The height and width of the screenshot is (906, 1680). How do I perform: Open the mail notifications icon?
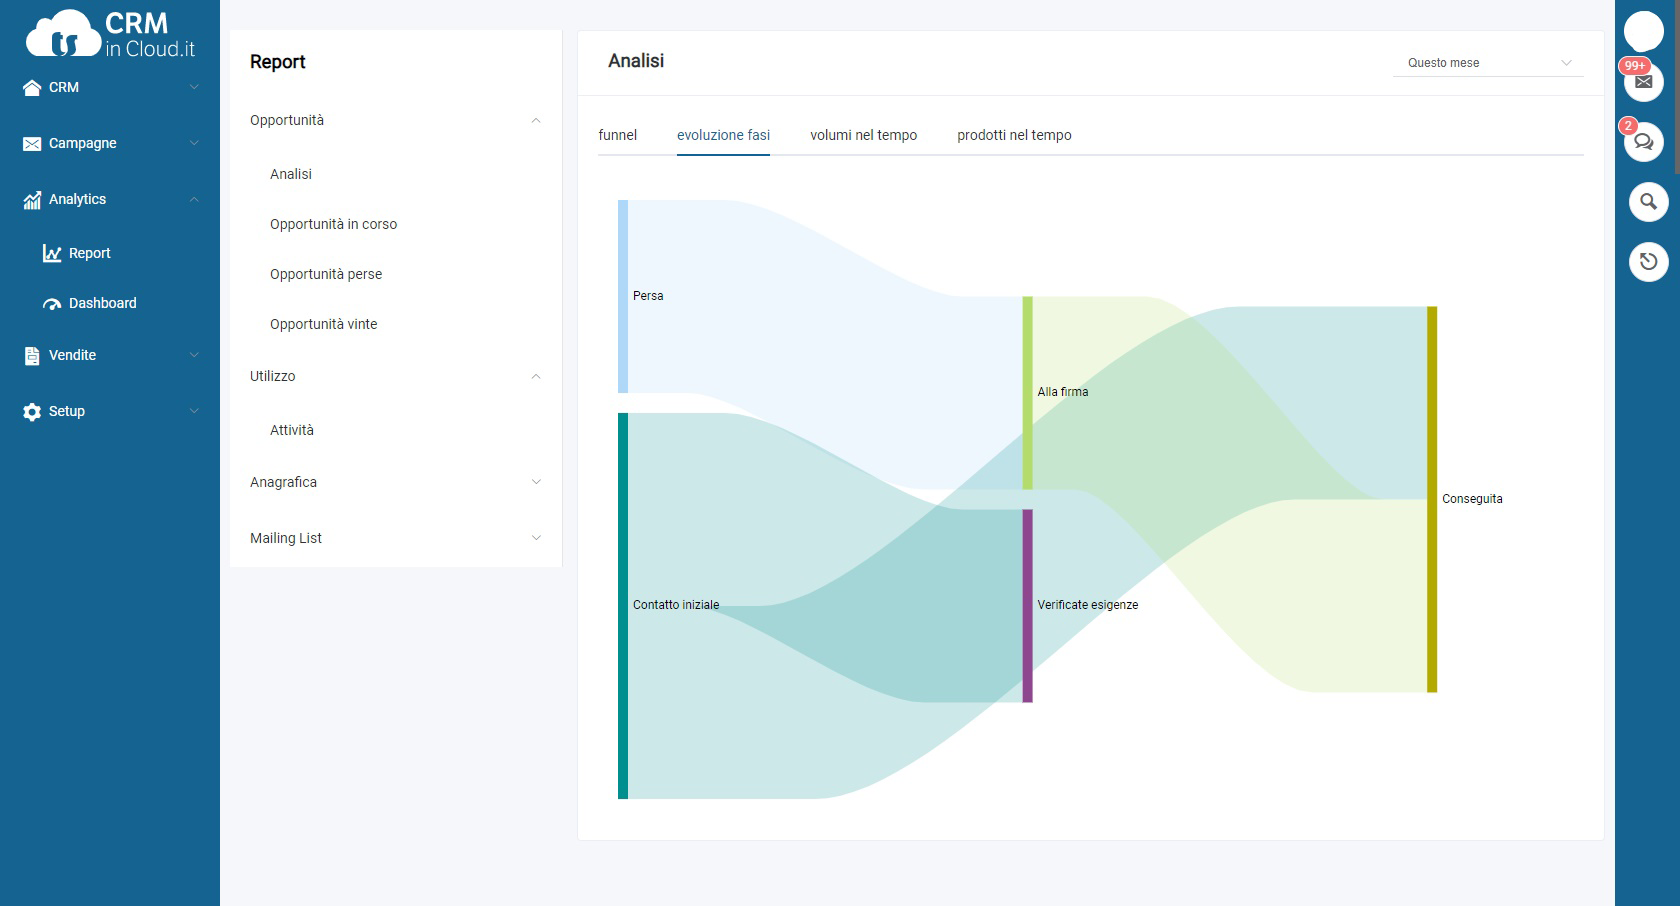point(1643,82)
